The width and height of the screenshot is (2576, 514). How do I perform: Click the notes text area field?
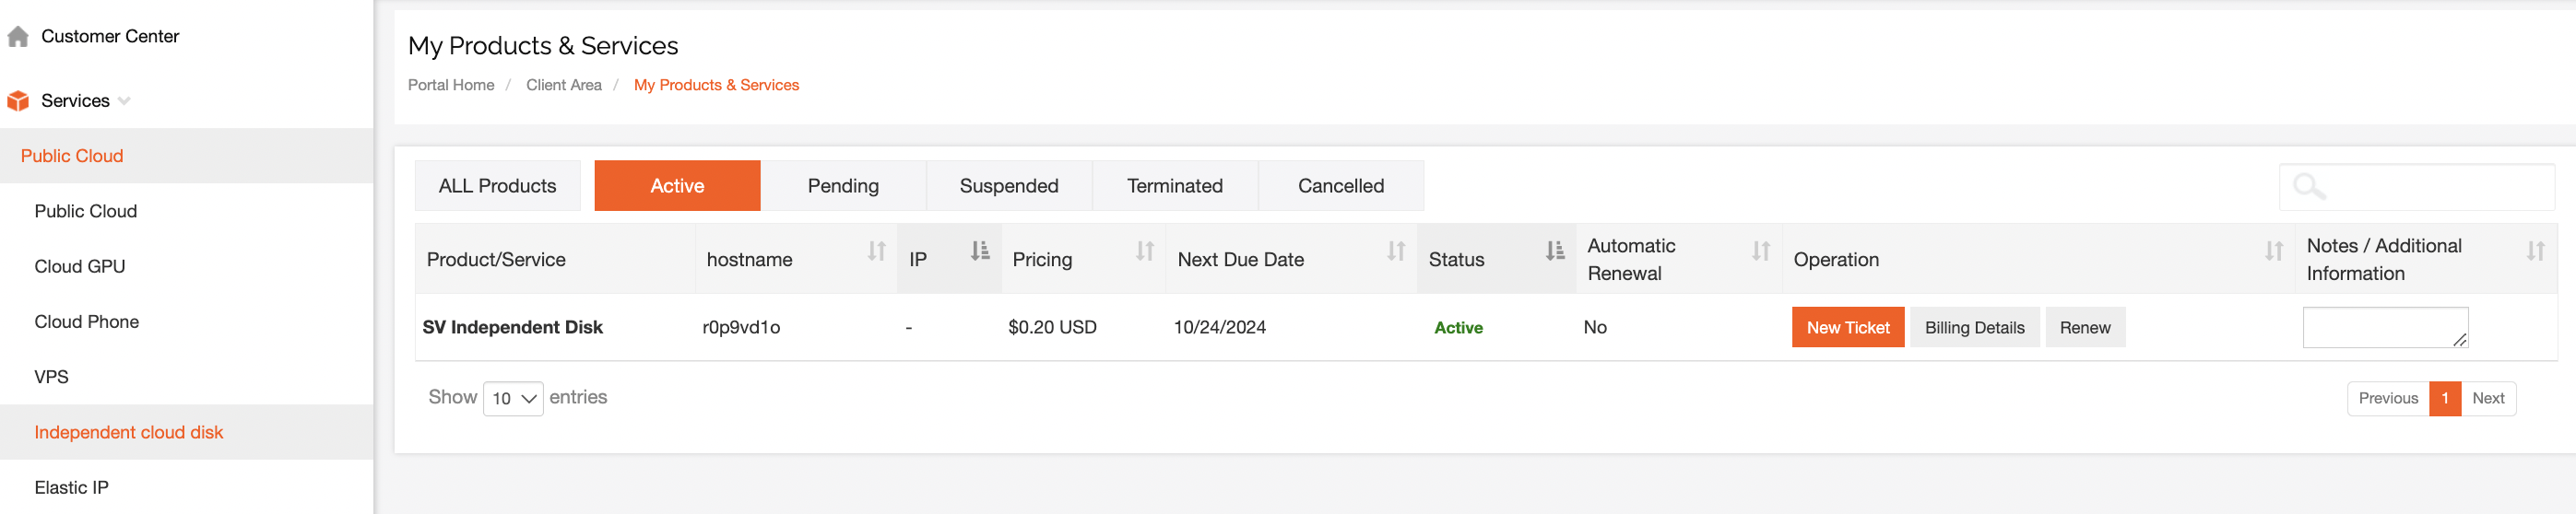point(2385,328)
